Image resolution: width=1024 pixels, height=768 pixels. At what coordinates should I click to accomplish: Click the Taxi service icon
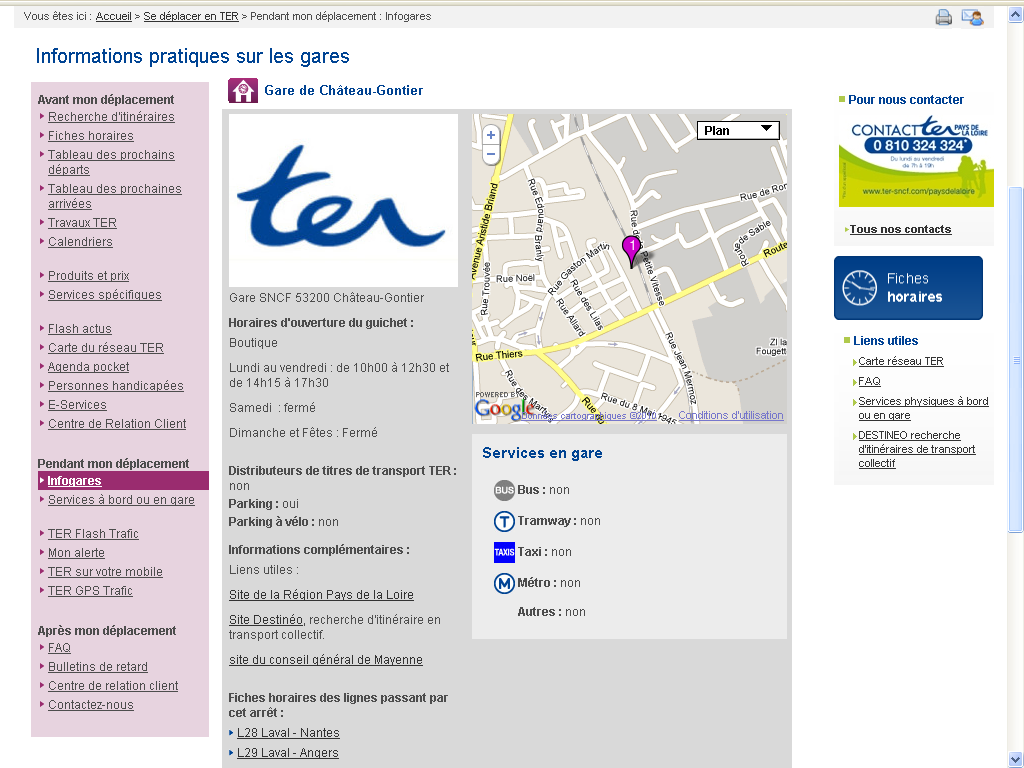pyautogui.click(x=504, y=552)
